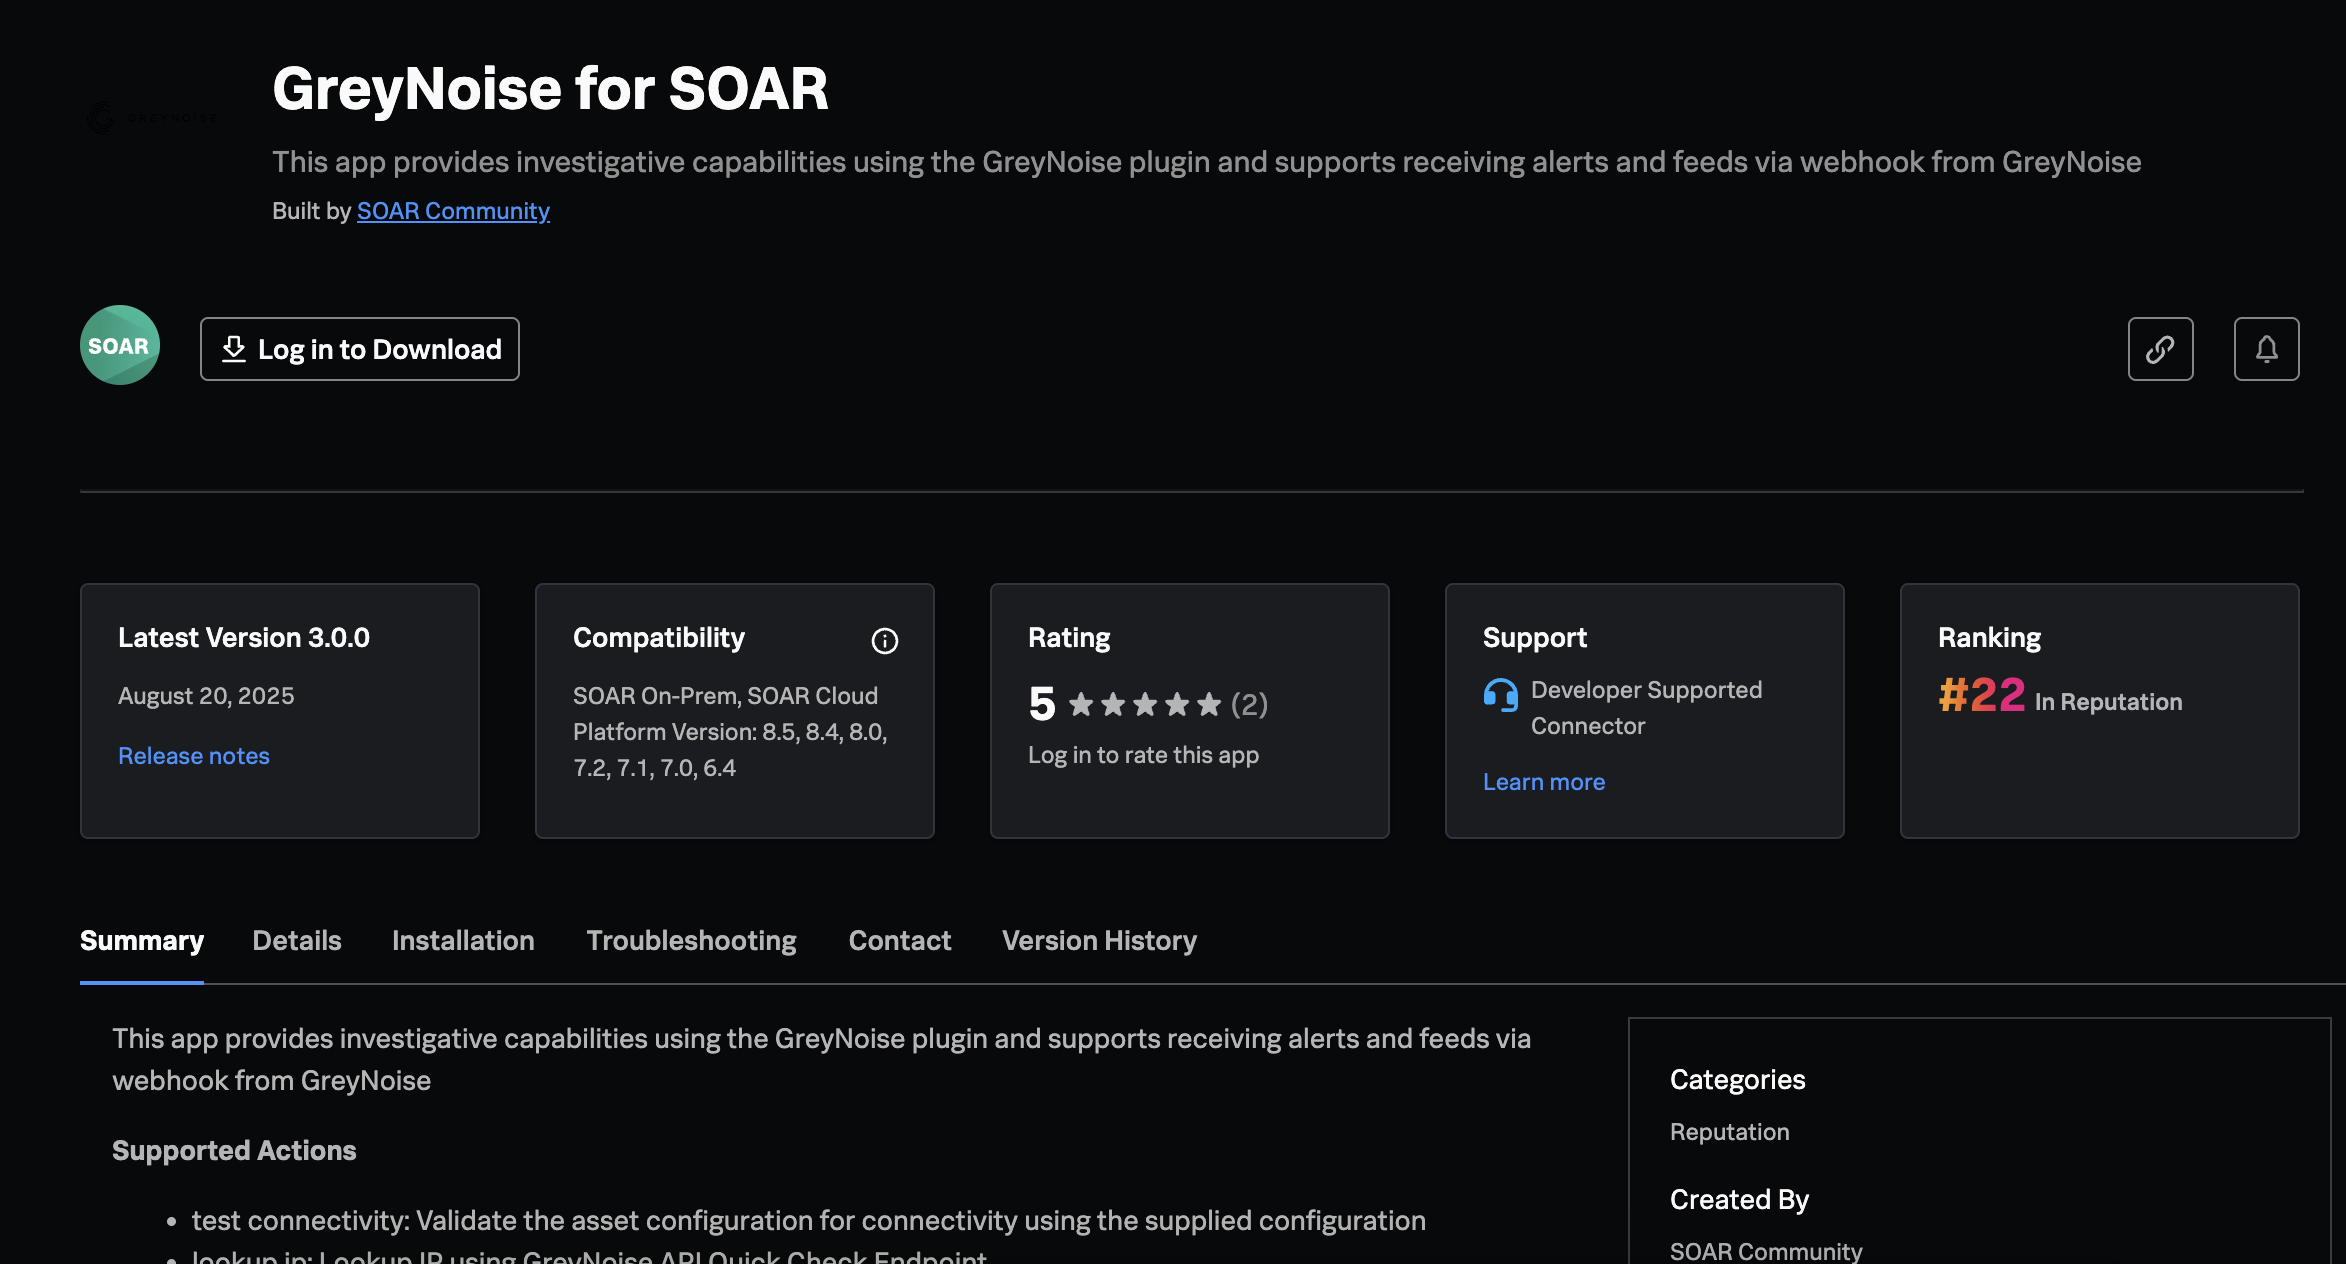Select the Summary tab
Image resolution: width=2346 pixels, height=1264 pixels.
click(x=142, y=941)
